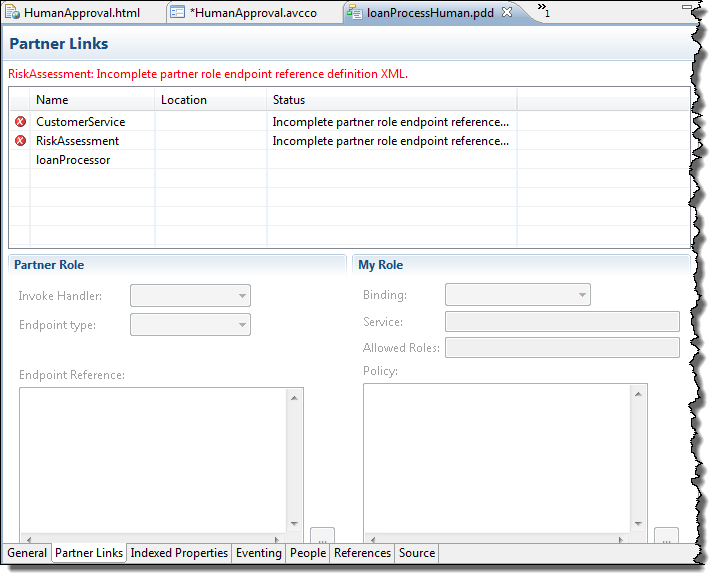Click the Endpoint Reference vertical scrollbar
719x580 pixels.
(x=294, y=460)
